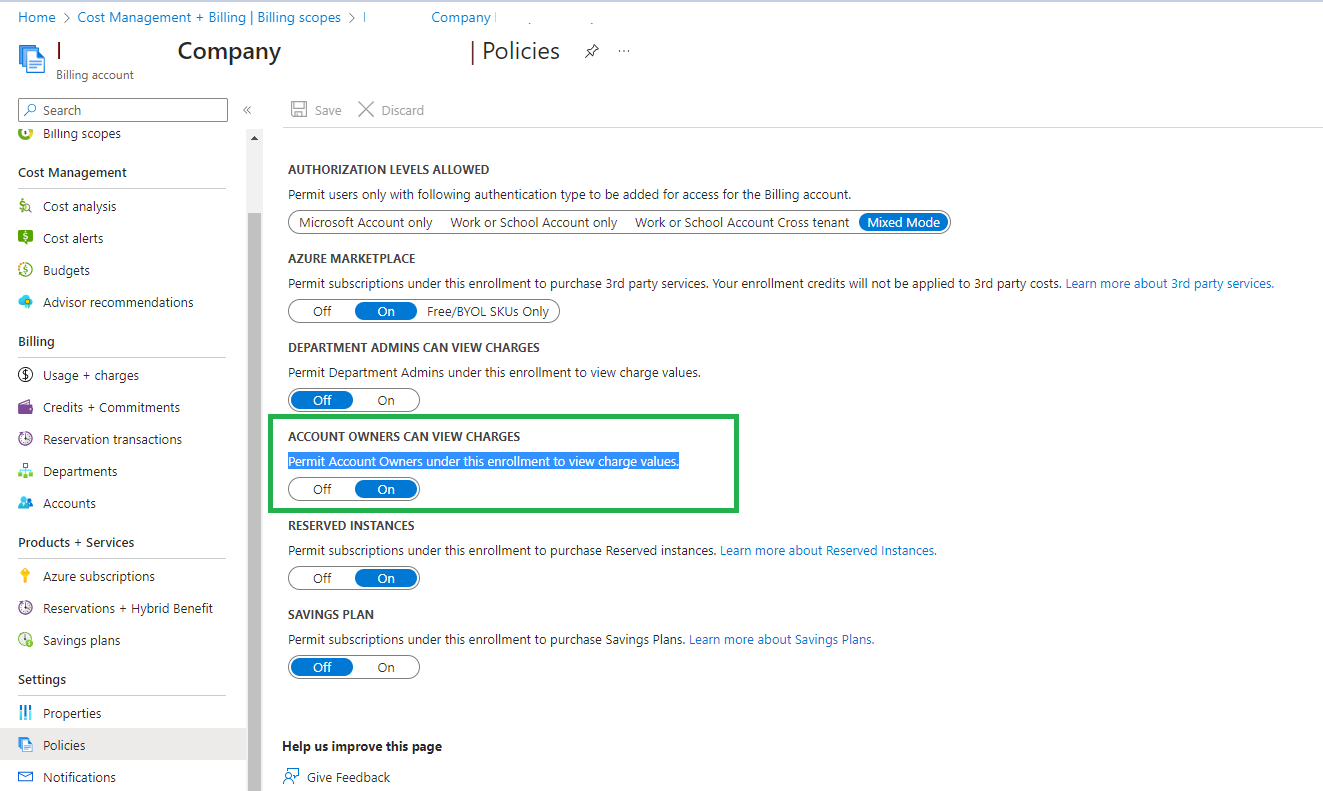Click the Reservation transactions clock icon
Screen dimensions: 1323x791
click(x=26, y=439)
